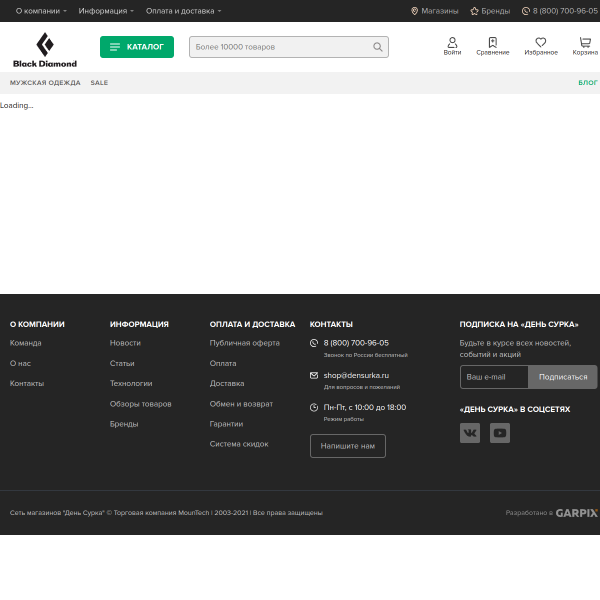Select SALE category tab
Viewport: 600px width, 600px height.
coord(99,83)
